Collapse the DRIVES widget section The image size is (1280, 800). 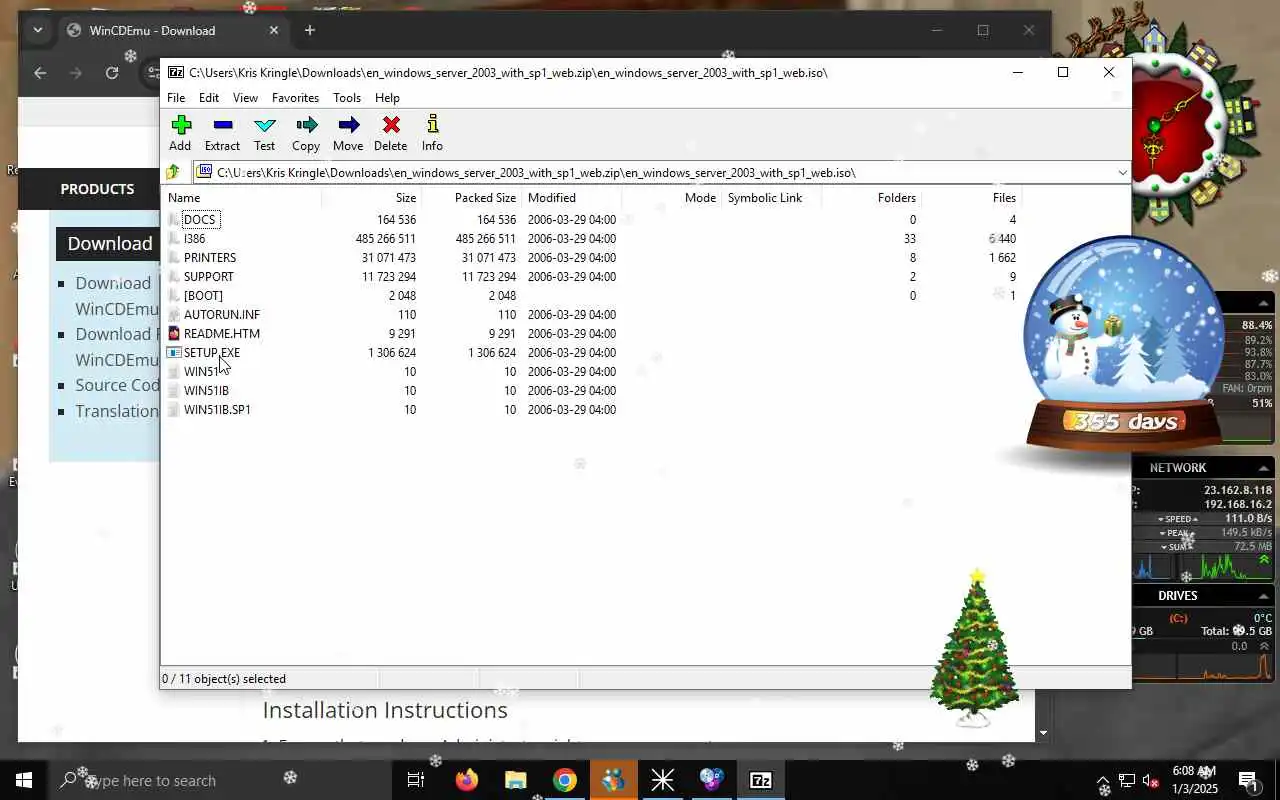click(x=1263, y=596)
